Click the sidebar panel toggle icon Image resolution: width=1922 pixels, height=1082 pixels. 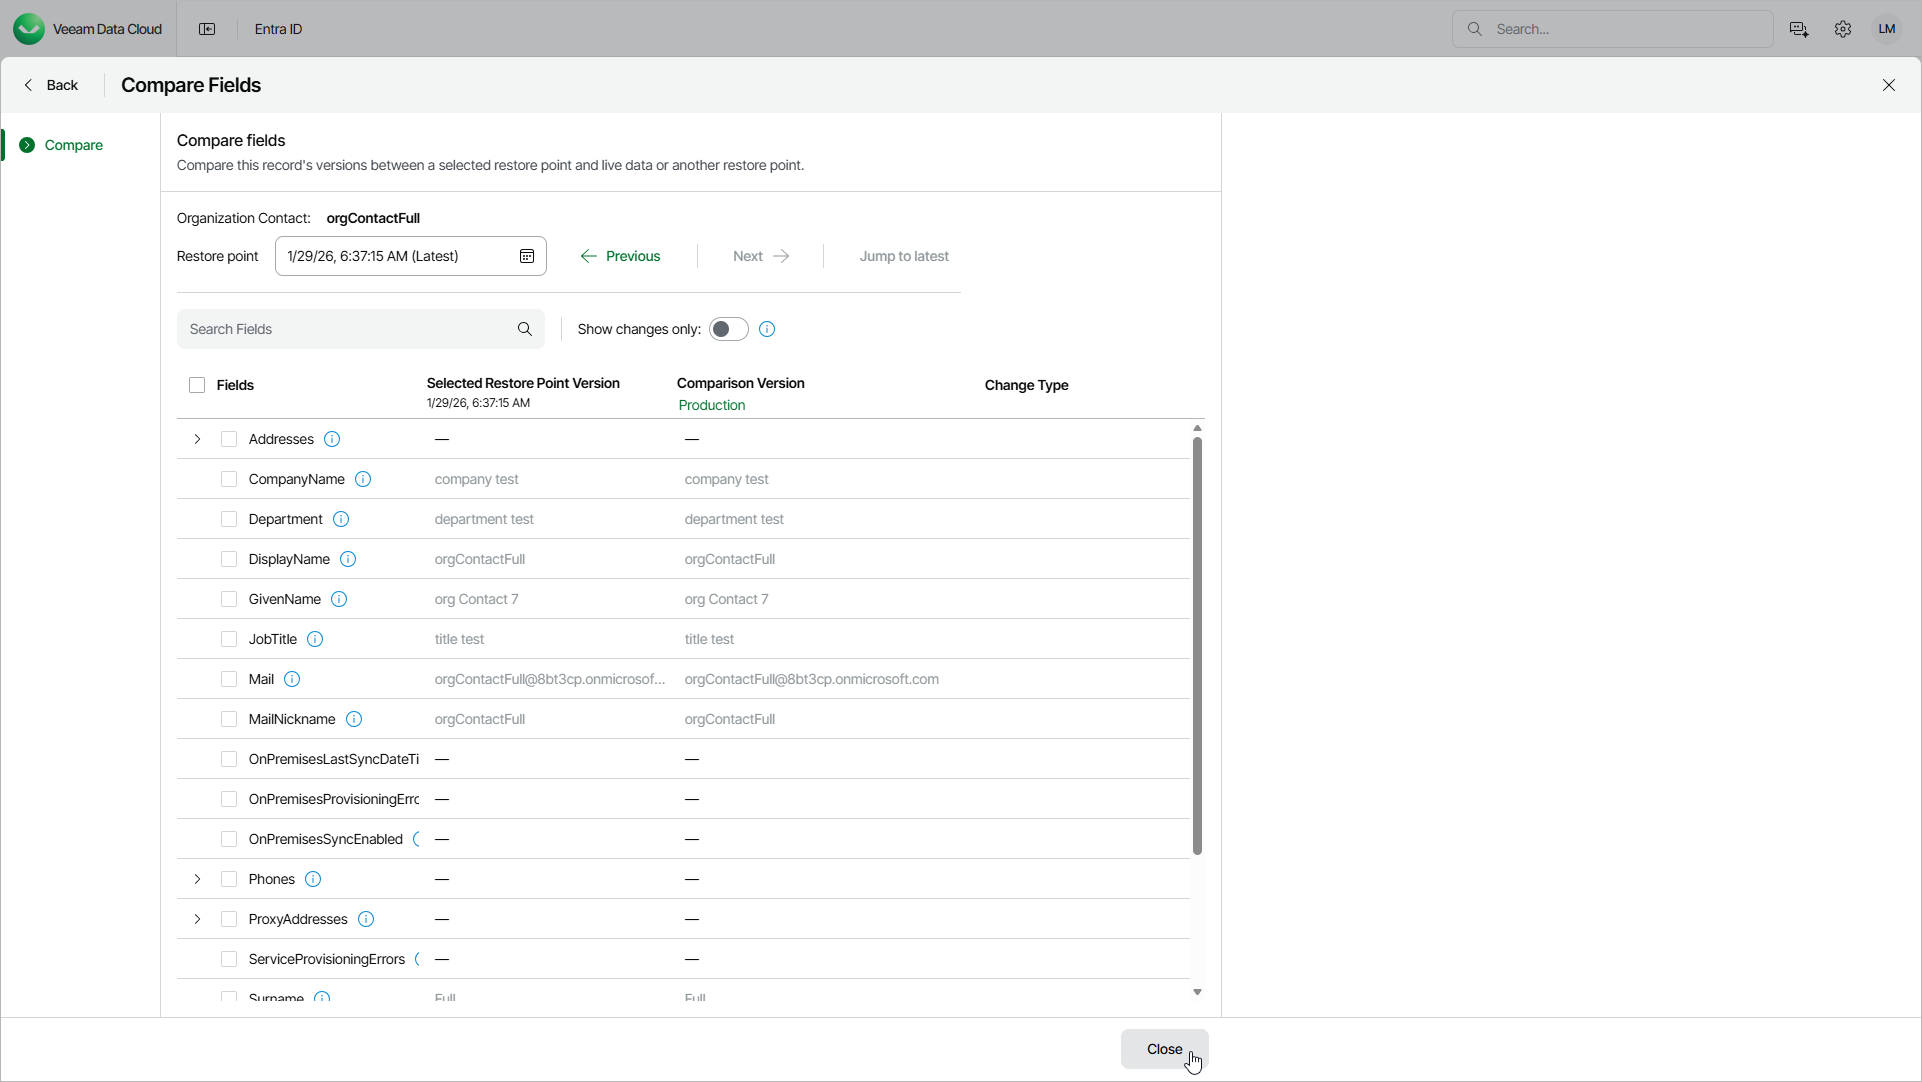pyautogui.click(x=207, y=29)
